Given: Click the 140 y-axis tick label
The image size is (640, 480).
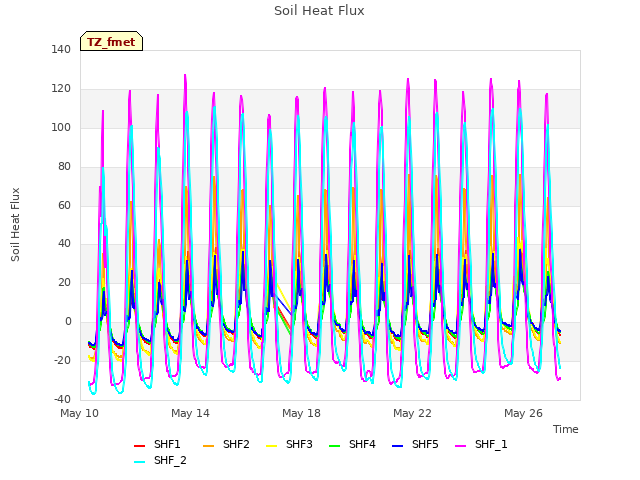Looking at the screenshot, I should [x=61, y=49].
